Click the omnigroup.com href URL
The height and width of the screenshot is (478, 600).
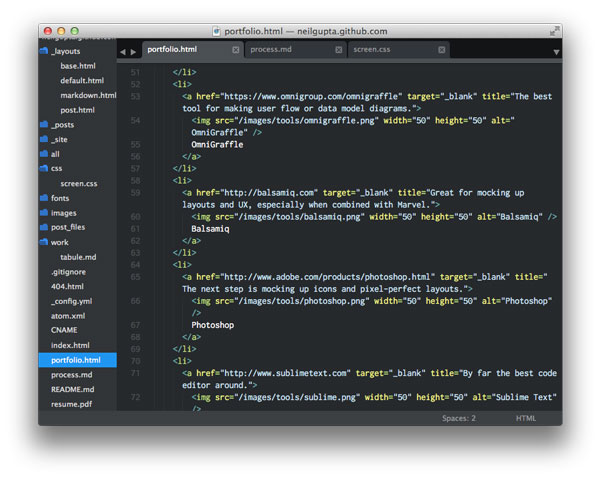coord(311,96)
